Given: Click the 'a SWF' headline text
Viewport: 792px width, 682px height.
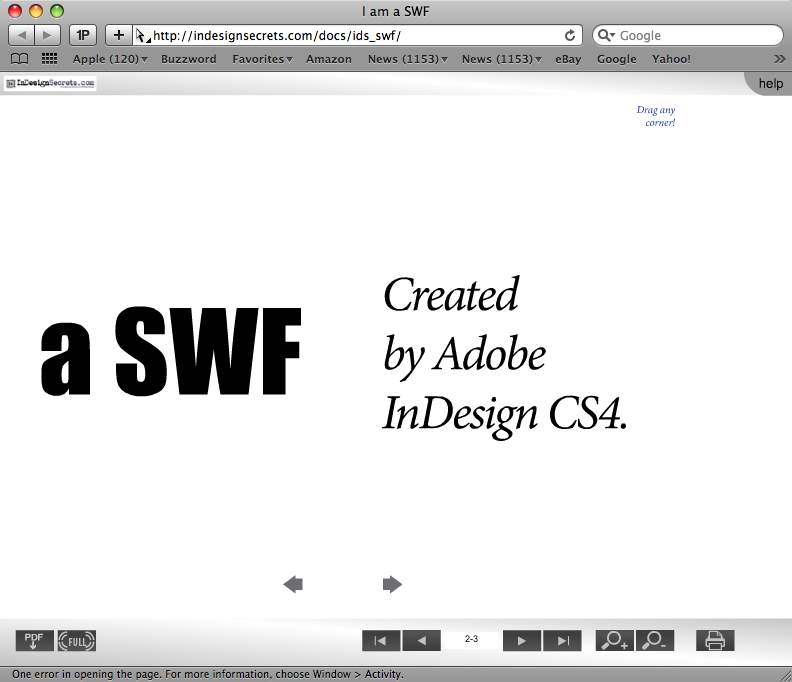Looking at the screenshot, I should pyautogui.click(x=171, y=351).
